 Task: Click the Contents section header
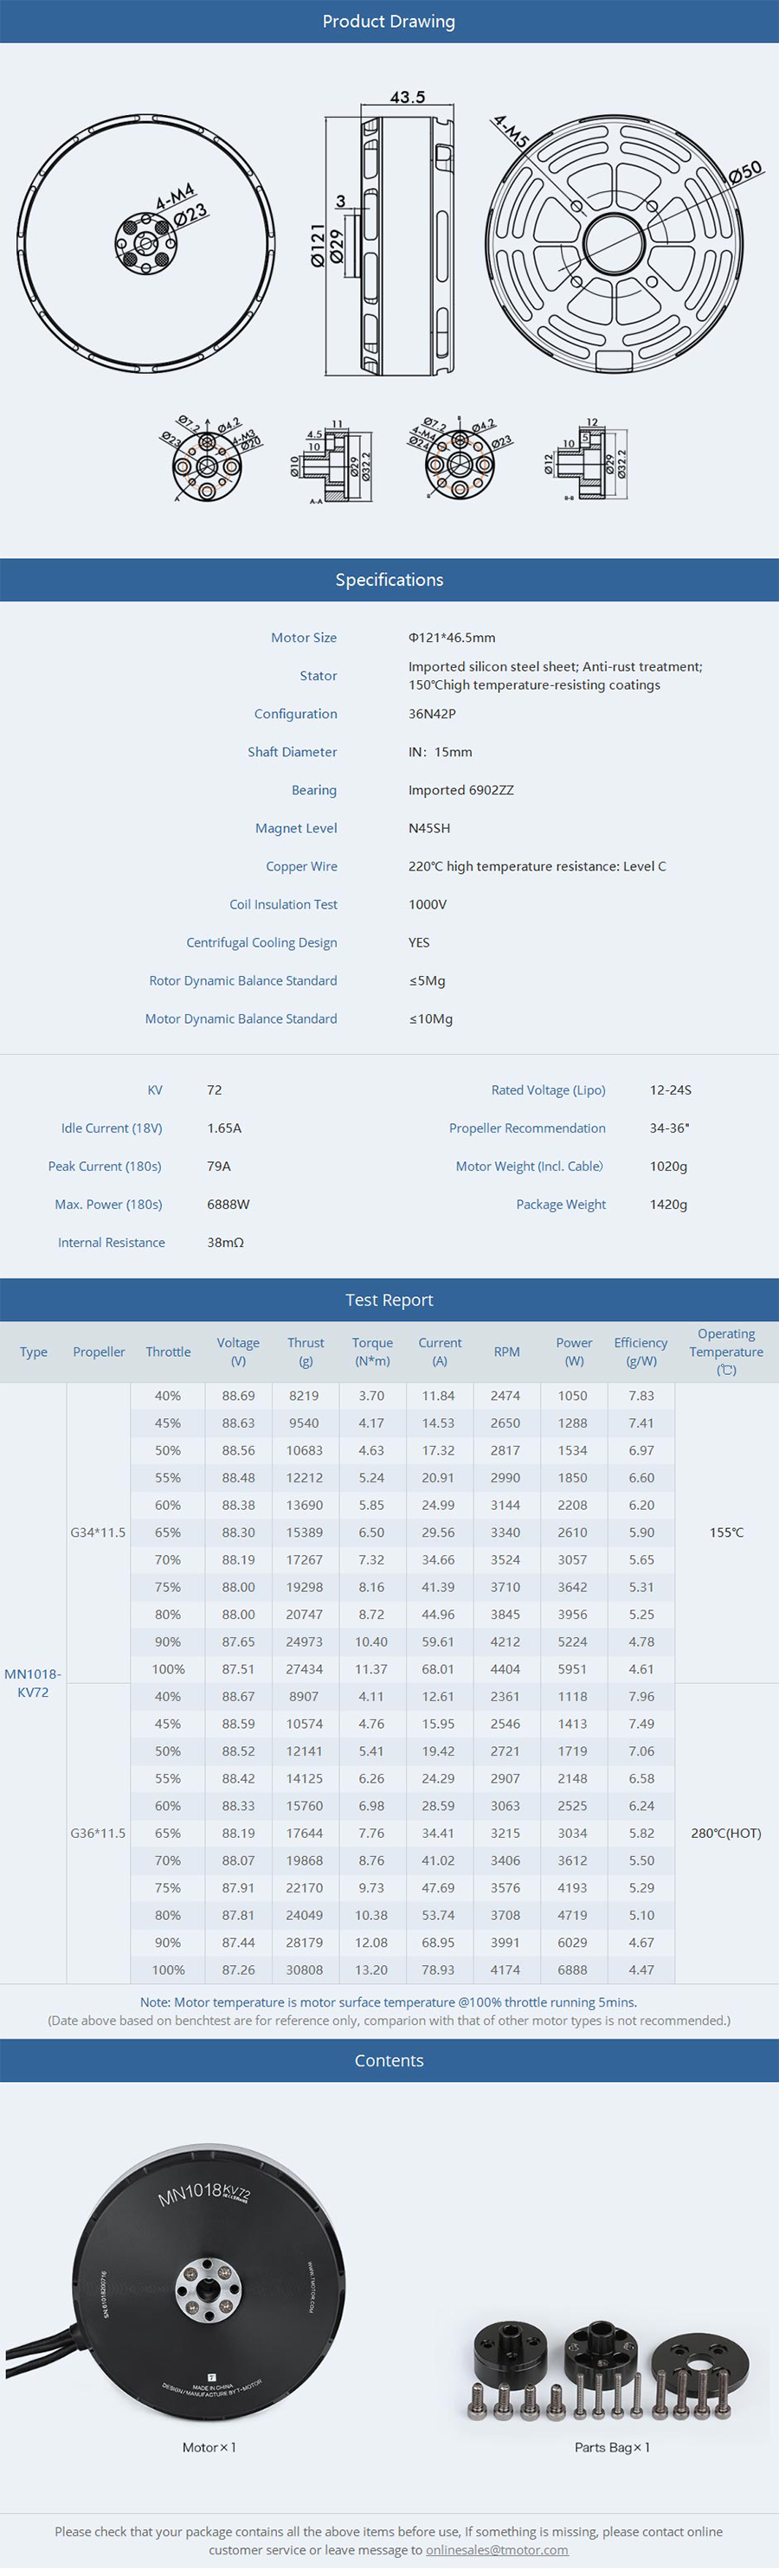[389, 2060]
